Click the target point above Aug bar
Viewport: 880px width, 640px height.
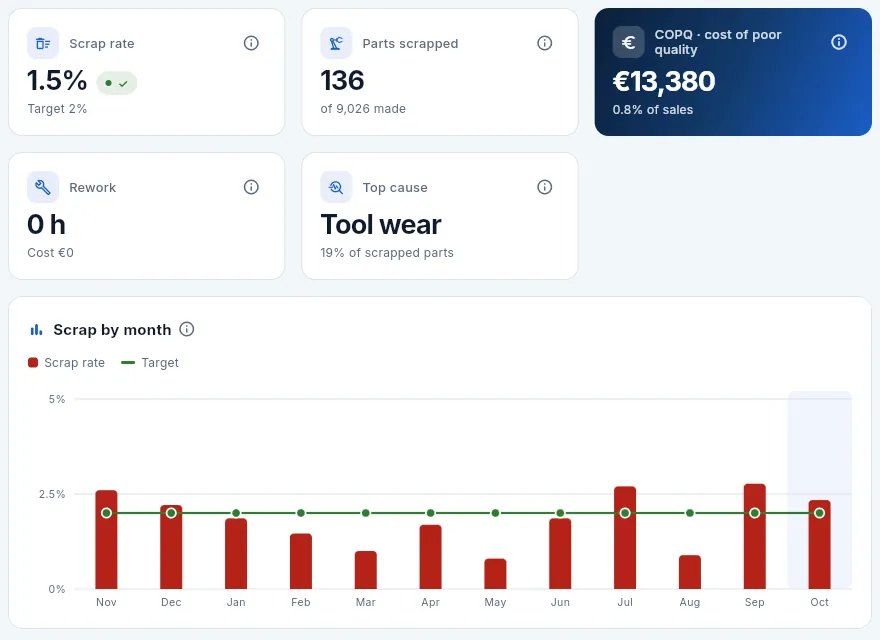(690, 513)
